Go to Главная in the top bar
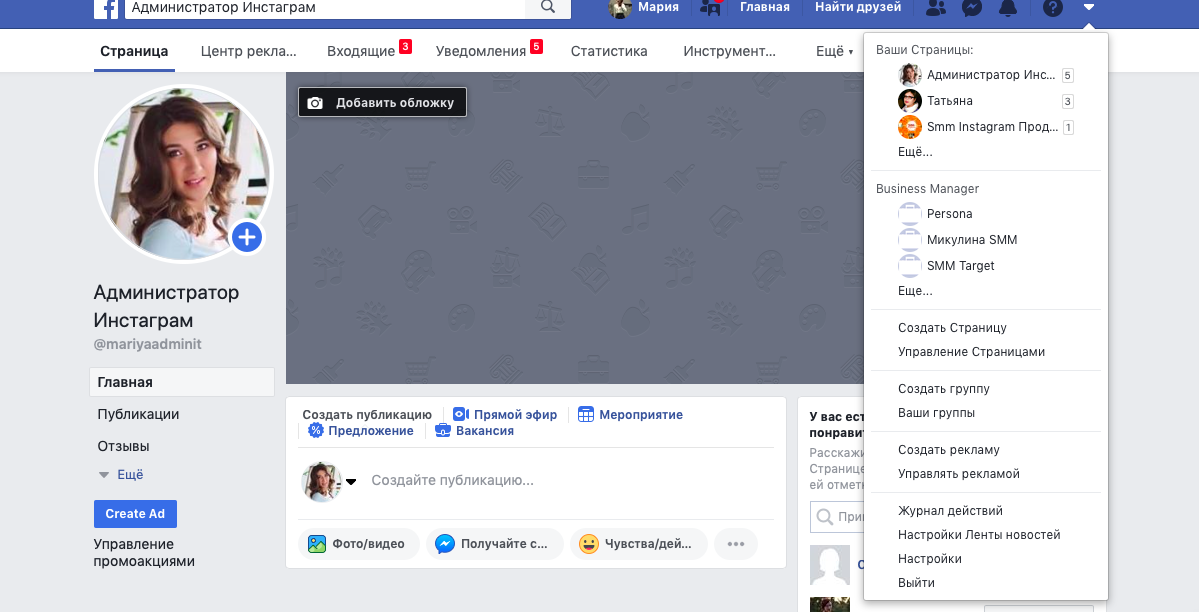The image size is (1199, 612). point(765,8)
